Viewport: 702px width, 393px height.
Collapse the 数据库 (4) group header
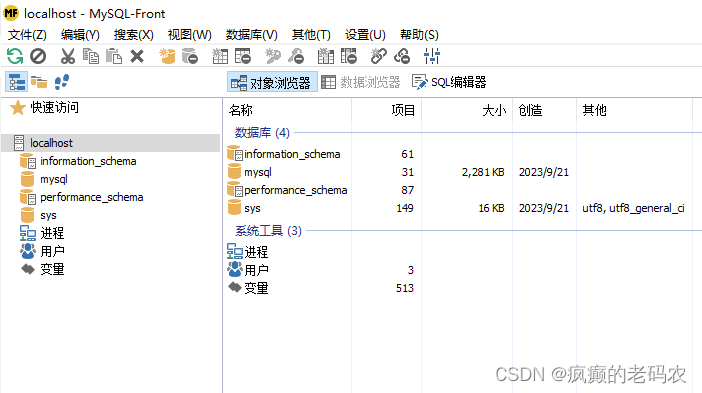262,132
